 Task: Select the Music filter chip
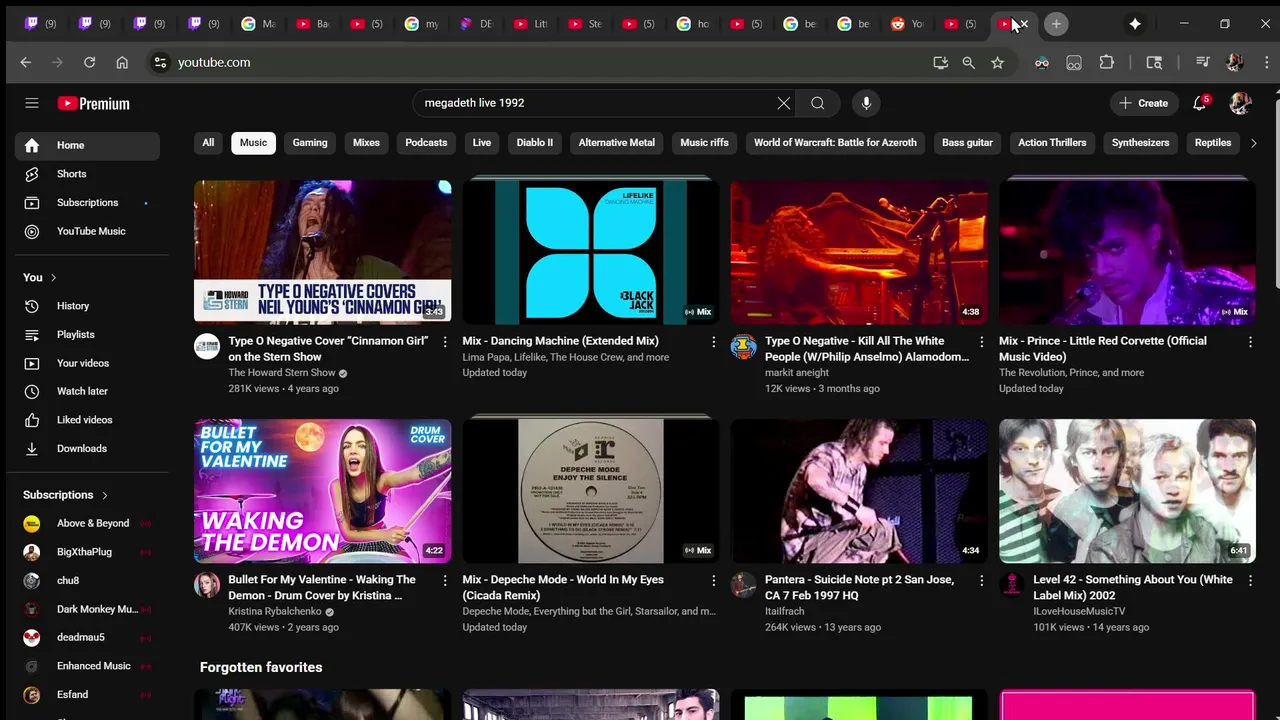pyautogui.click(x=253, y=142)
